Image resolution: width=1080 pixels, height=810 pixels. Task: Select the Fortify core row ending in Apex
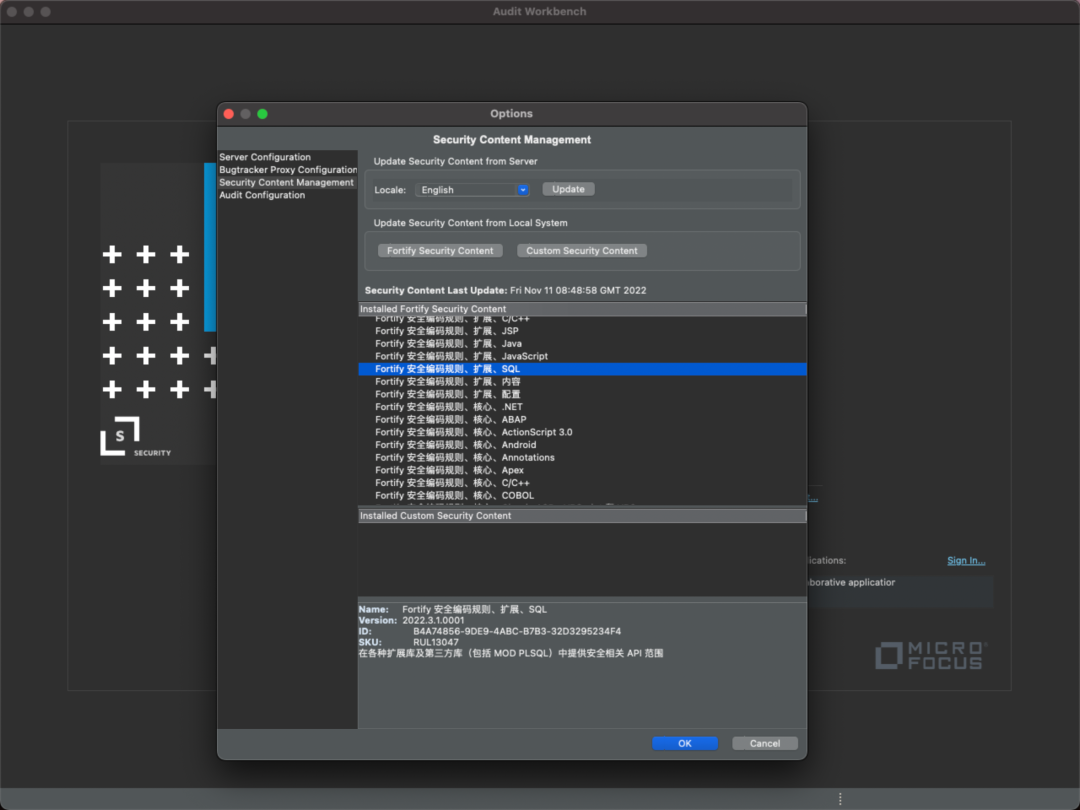[582, 470]
